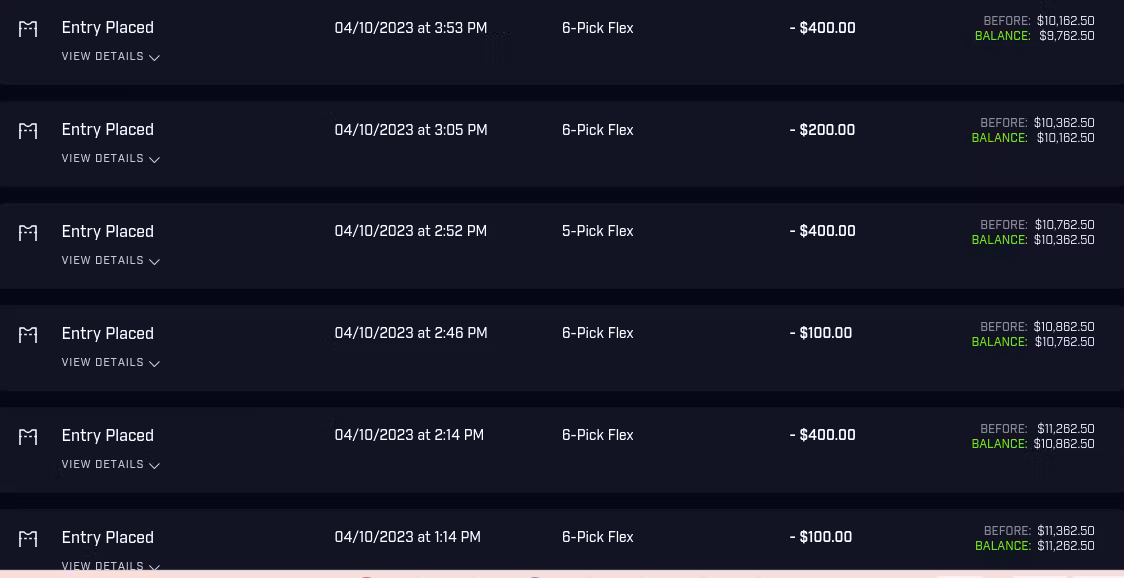Expand View Details for the 1:14 PM entry

(110, 566)
